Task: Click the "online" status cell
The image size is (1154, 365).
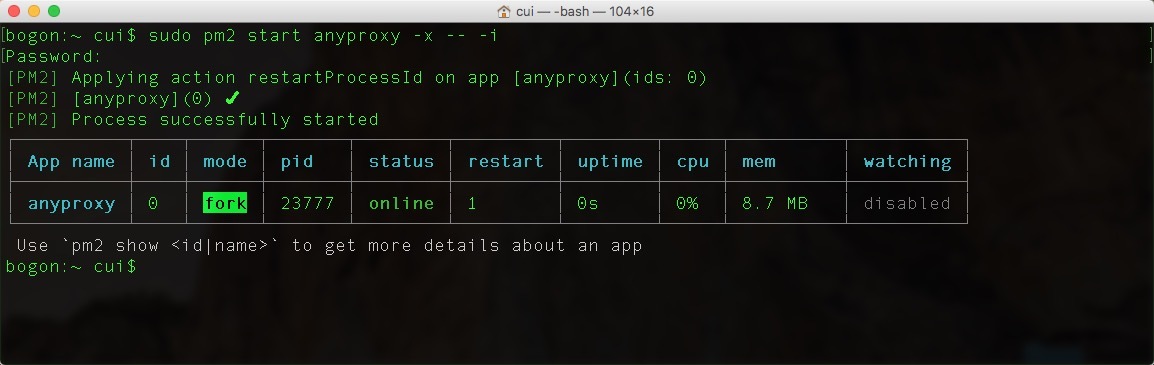Action: 401,203
